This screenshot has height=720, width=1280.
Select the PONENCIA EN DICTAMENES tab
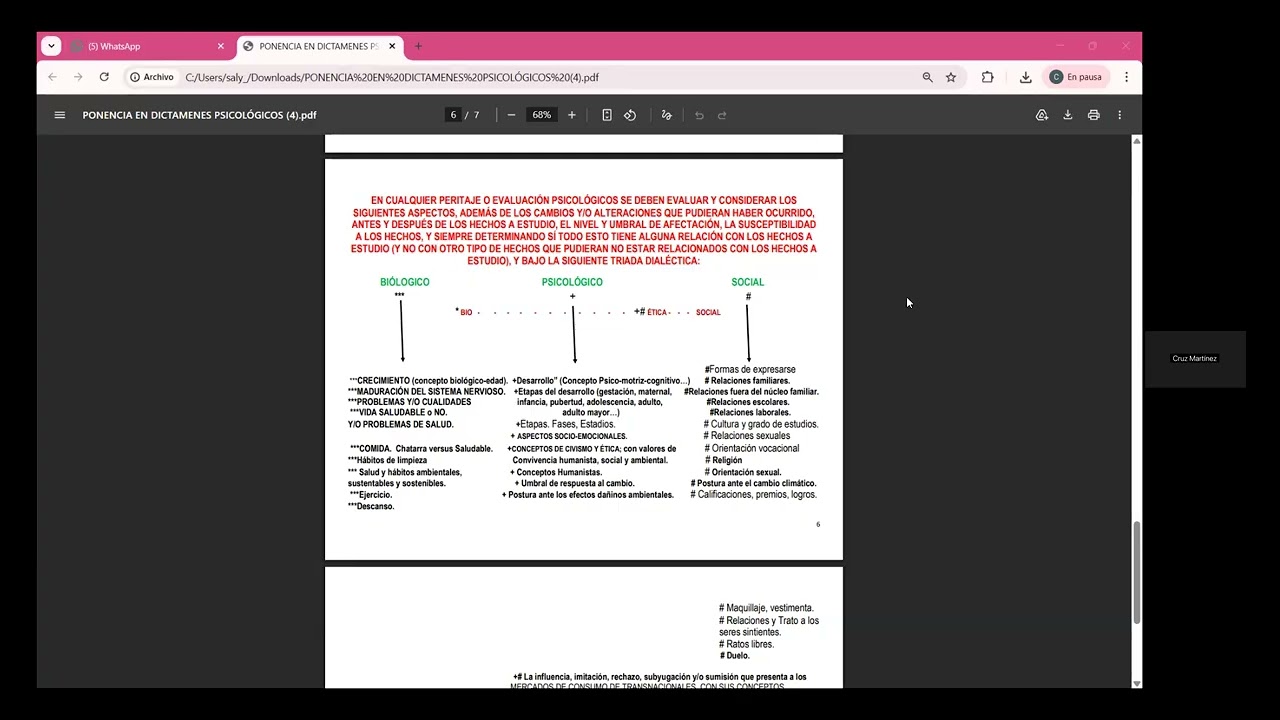coord(320,46)
